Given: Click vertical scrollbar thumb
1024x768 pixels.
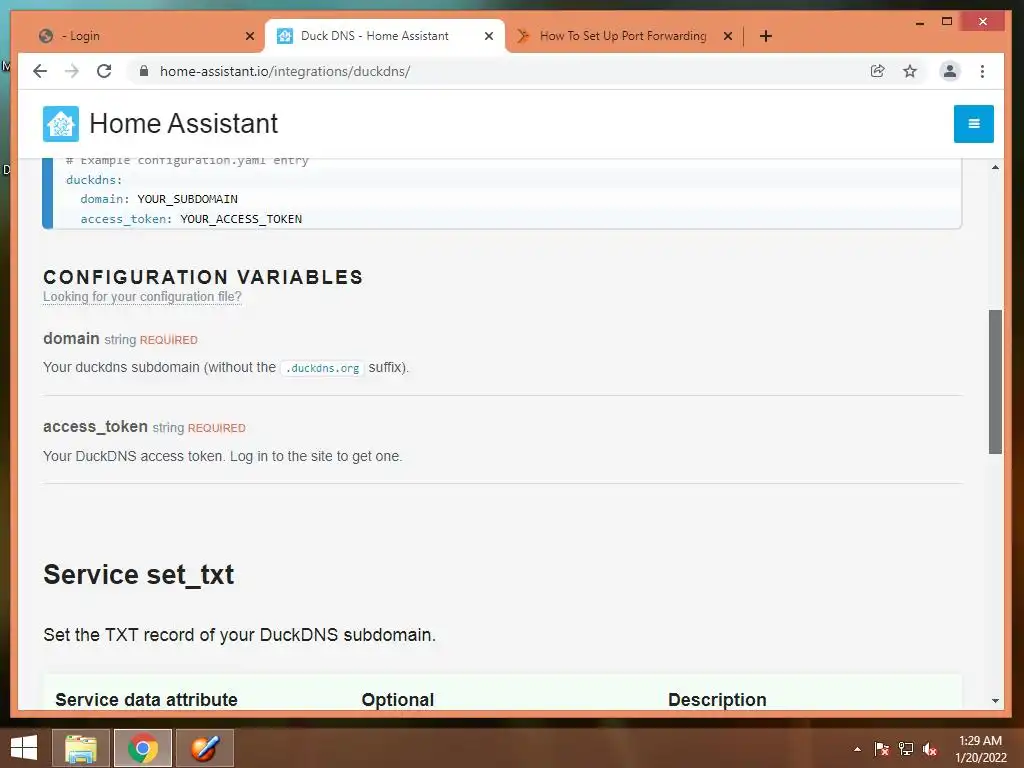Looking at the screenshot, I should tap(995, 381).
